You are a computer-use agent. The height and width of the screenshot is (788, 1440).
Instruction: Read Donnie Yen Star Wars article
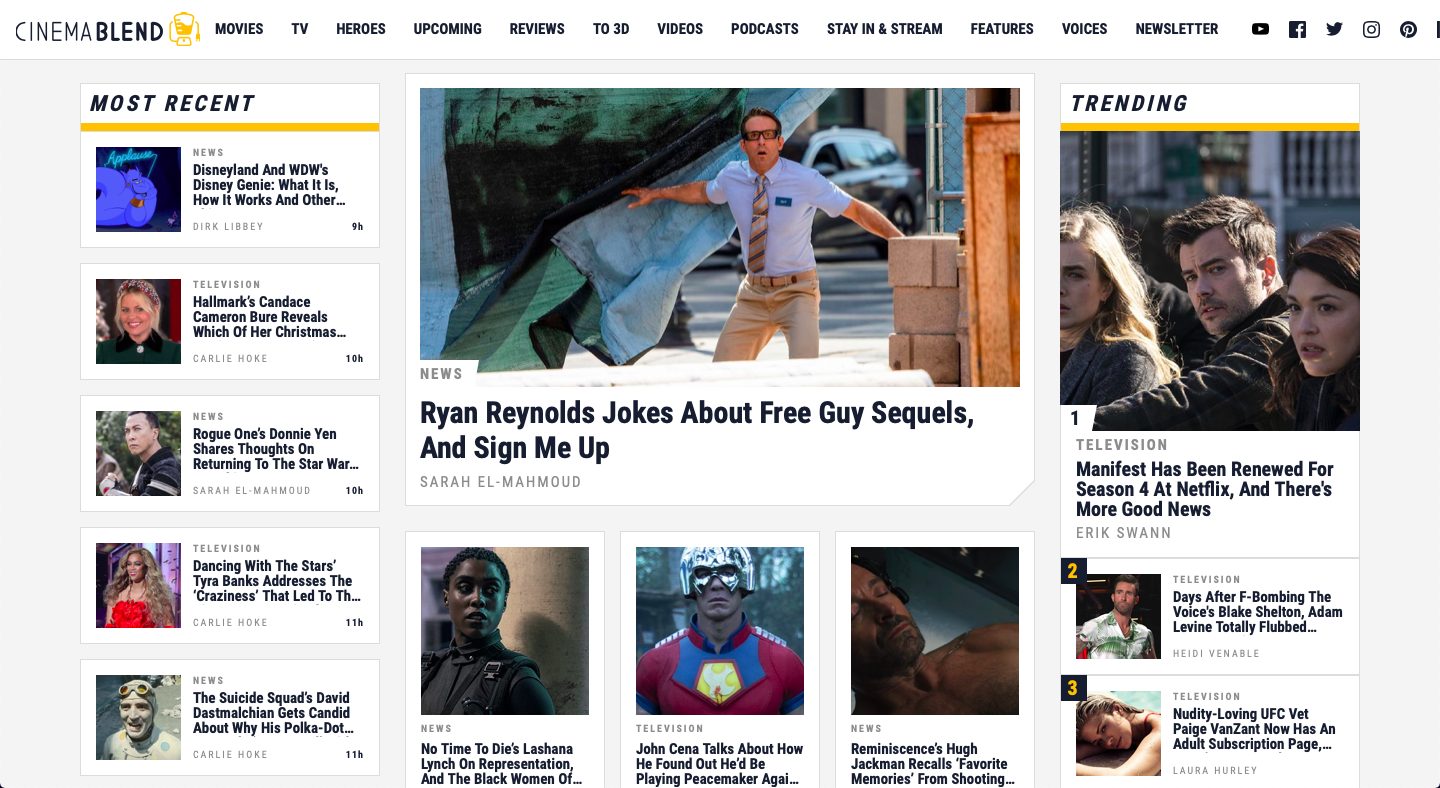coord(275,449)
